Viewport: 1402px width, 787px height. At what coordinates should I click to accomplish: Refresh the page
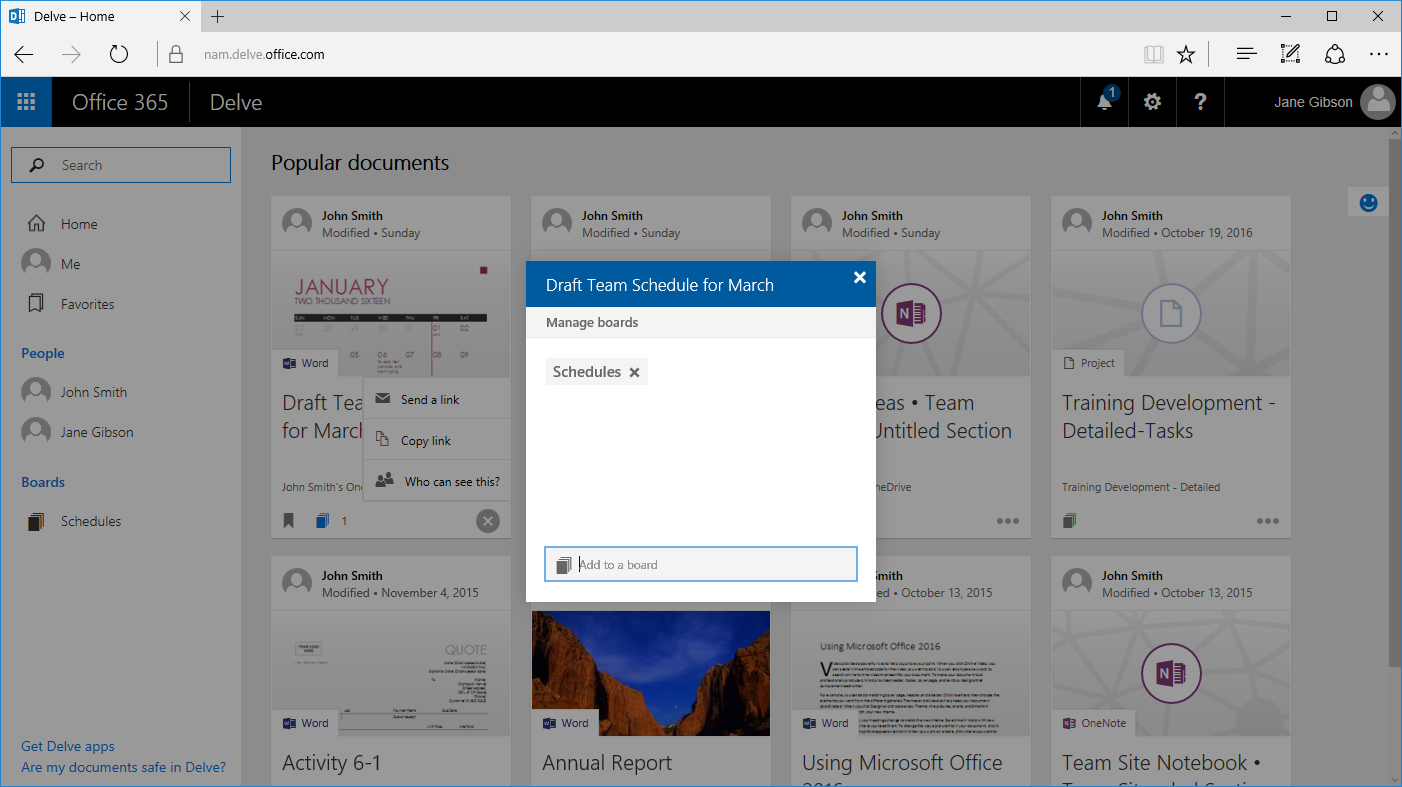(119, 54)
